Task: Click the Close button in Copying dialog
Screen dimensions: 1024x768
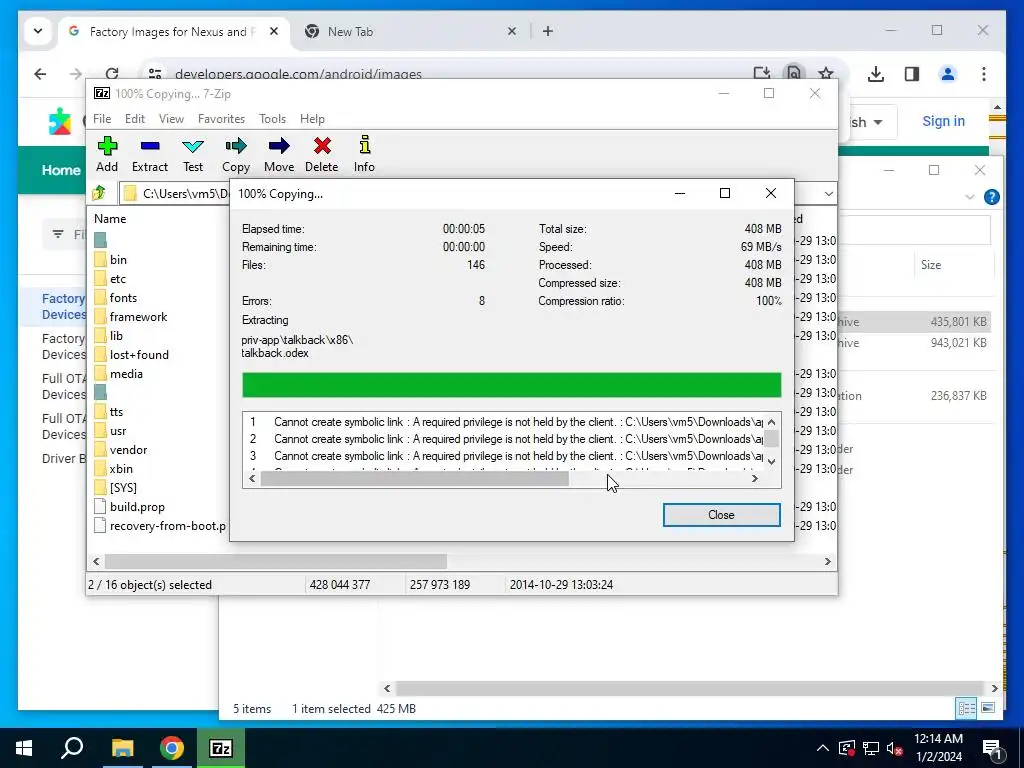Action: 721,515
